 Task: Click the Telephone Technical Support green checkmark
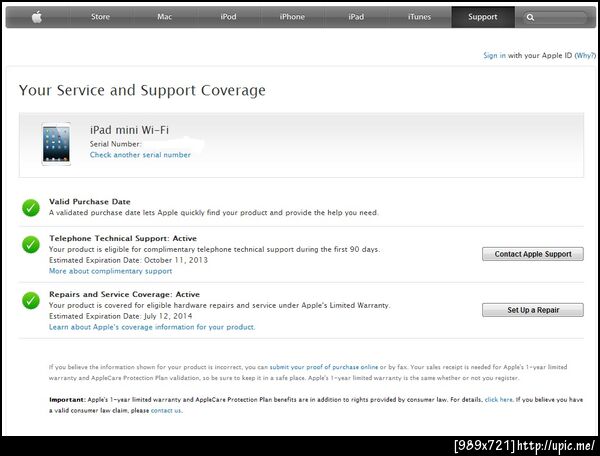[x=31, y=244]
